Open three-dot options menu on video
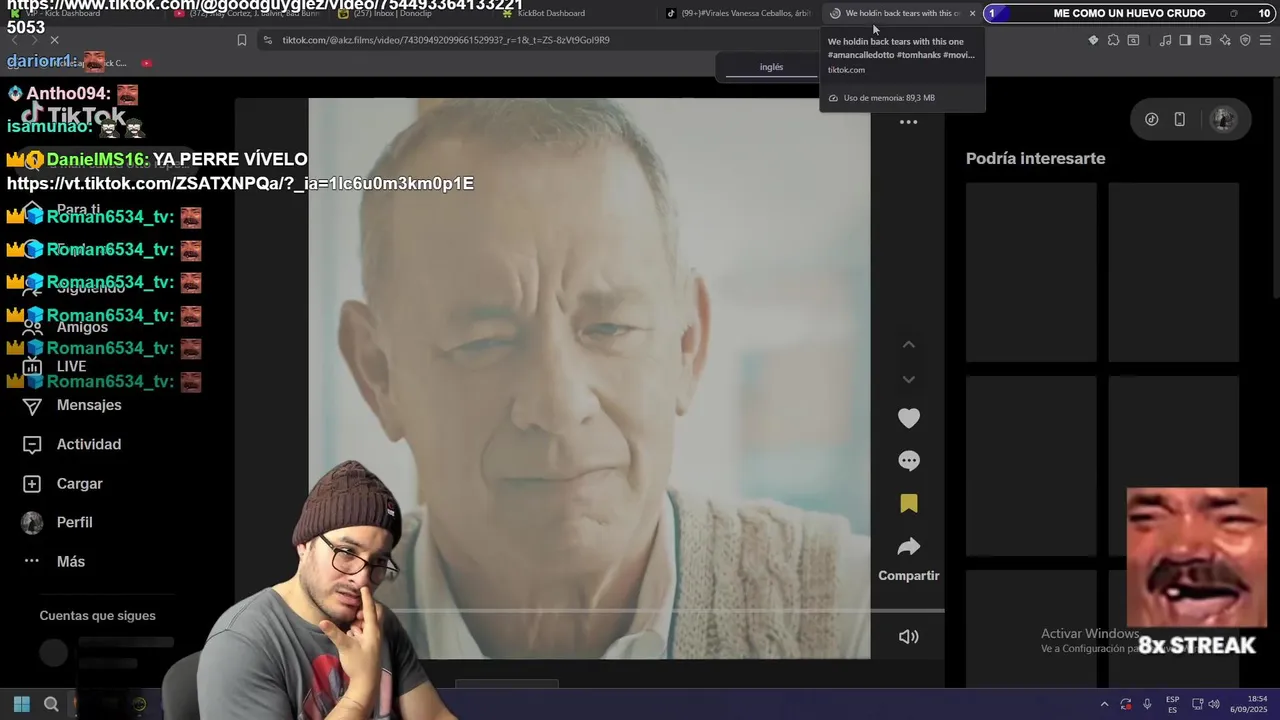1280x720 pixels. pyautogui.click(x=908, y=122)
